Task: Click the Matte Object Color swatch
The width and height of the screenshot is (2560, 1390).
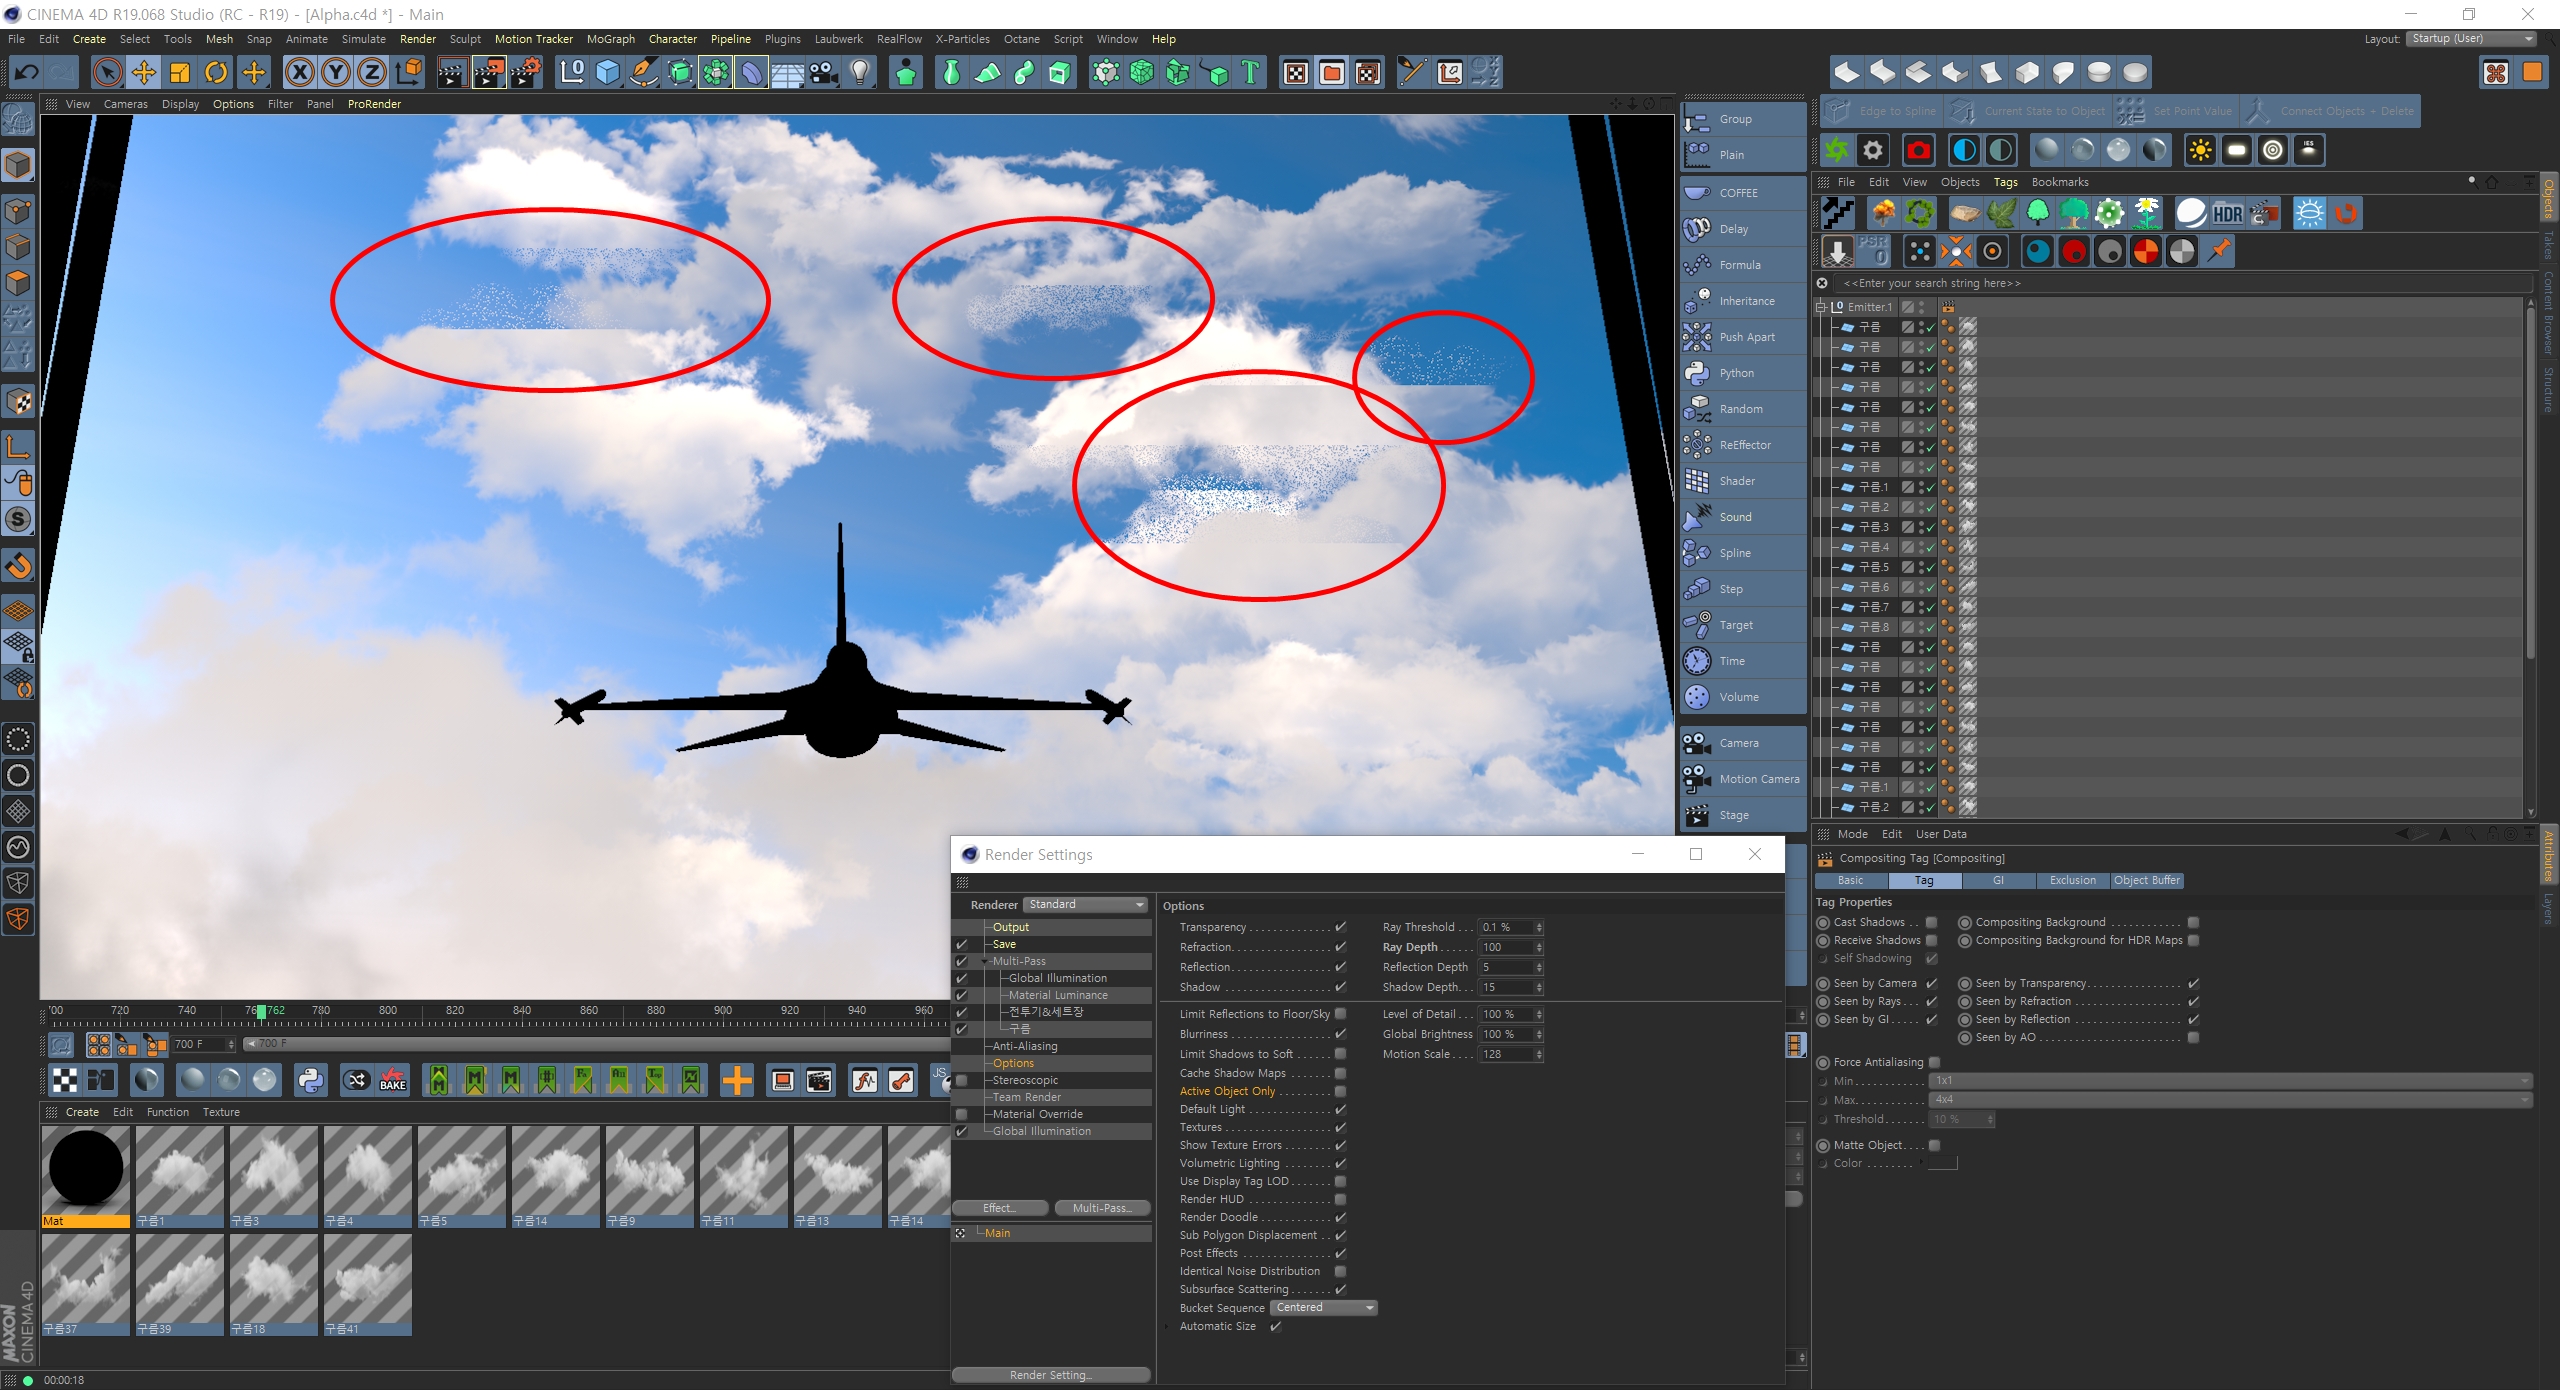Action: (1942, 1163)
